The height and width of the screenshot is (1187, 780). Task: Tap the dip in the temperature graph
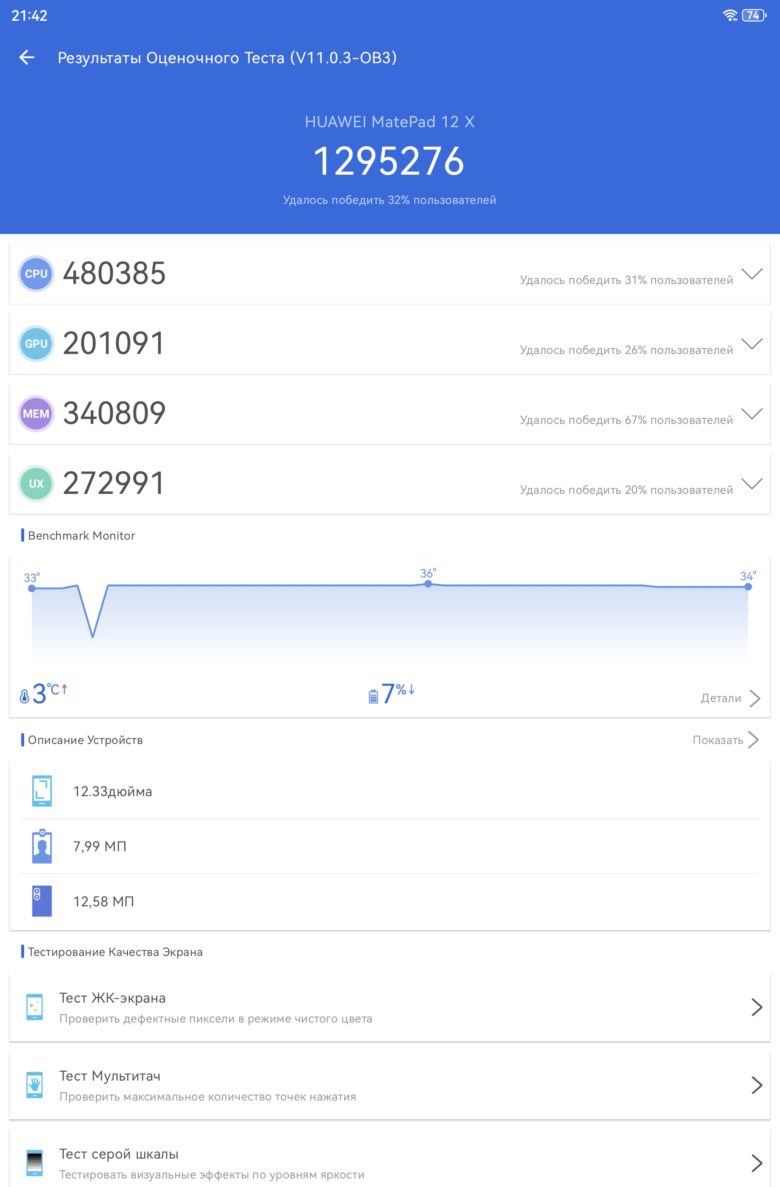pyautogui.click(x=92, y=634)
